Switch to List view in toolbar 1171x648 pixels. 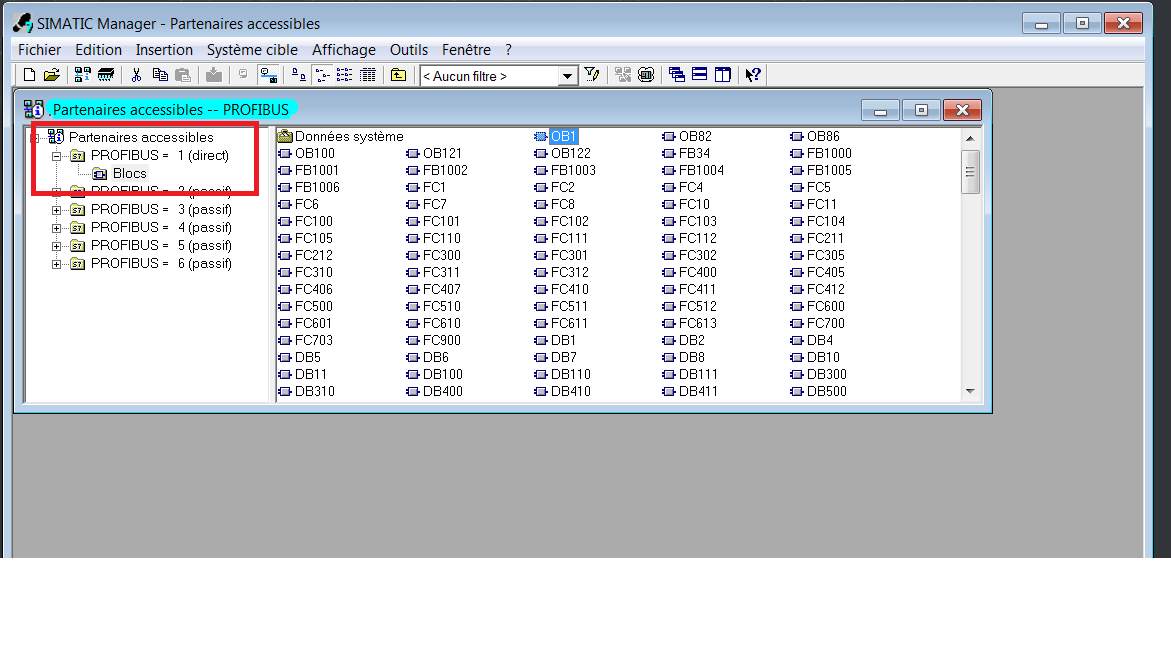[345, 75]
